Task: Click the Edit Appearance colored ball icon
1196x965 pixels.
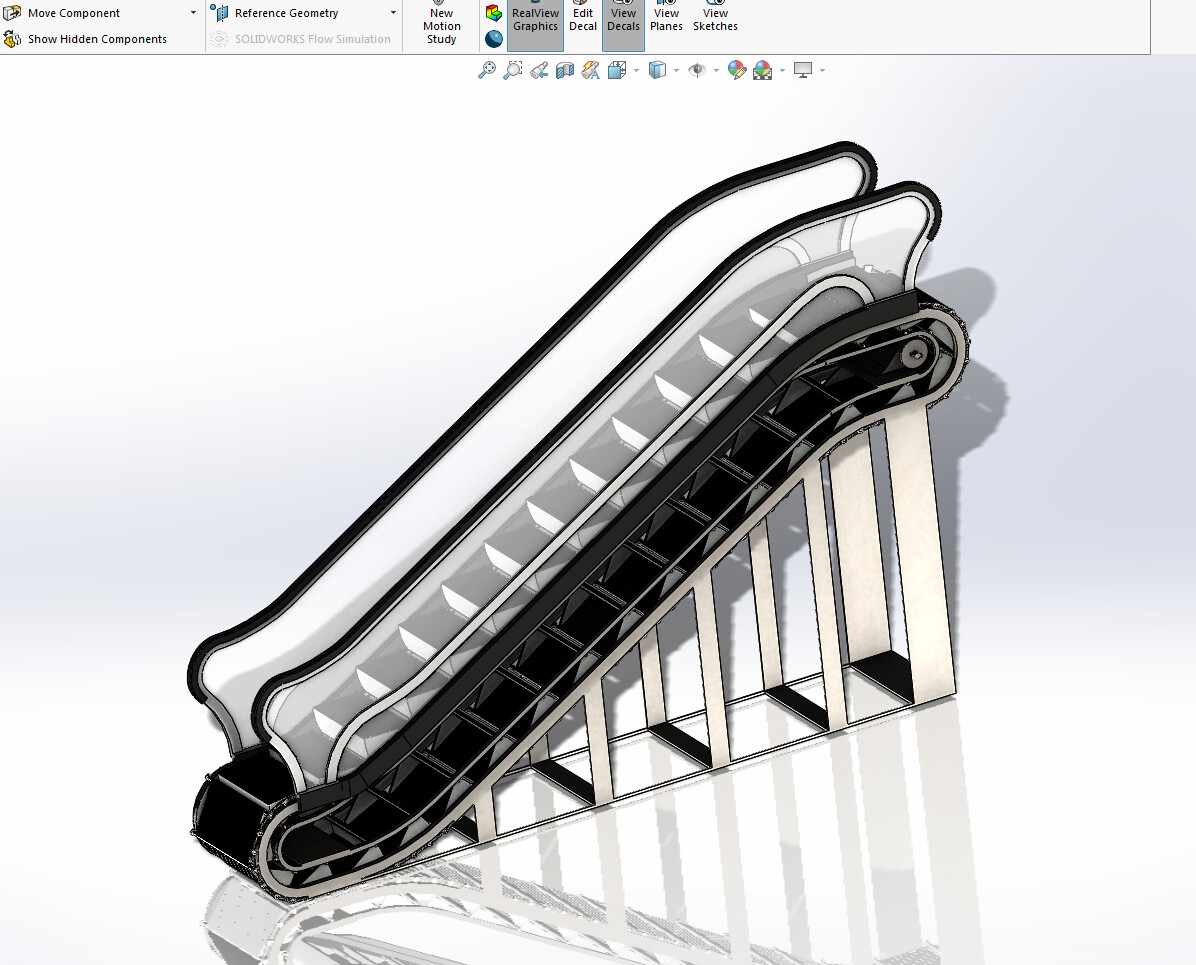Action: click(737, 70)
